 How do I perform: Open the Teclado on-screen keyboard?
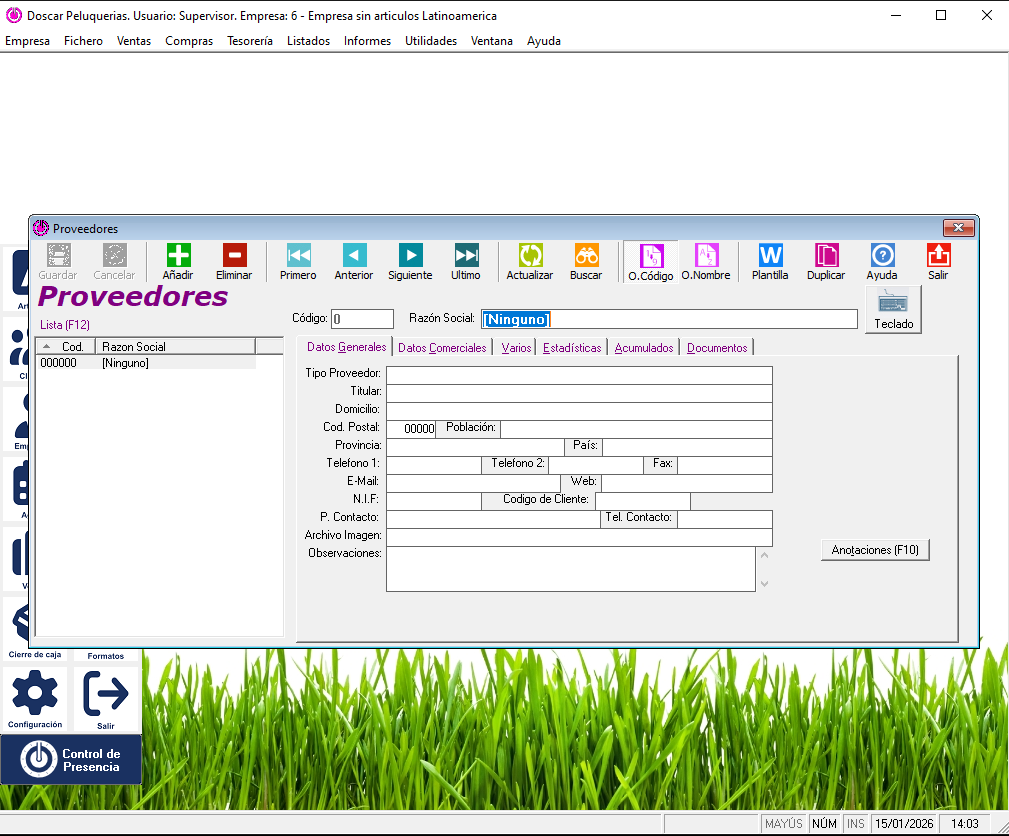[x=893, y=309]
